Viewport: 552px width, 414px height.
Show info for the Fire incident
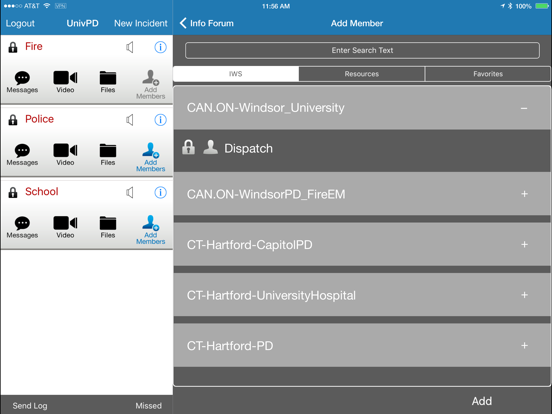(x=160, y=47)
